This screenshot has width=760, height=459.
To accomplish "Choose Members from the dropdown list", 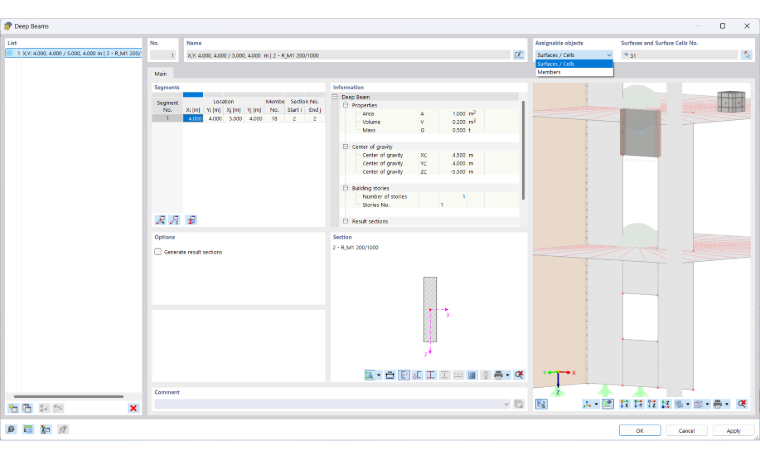I will click(x=574, y=72).
